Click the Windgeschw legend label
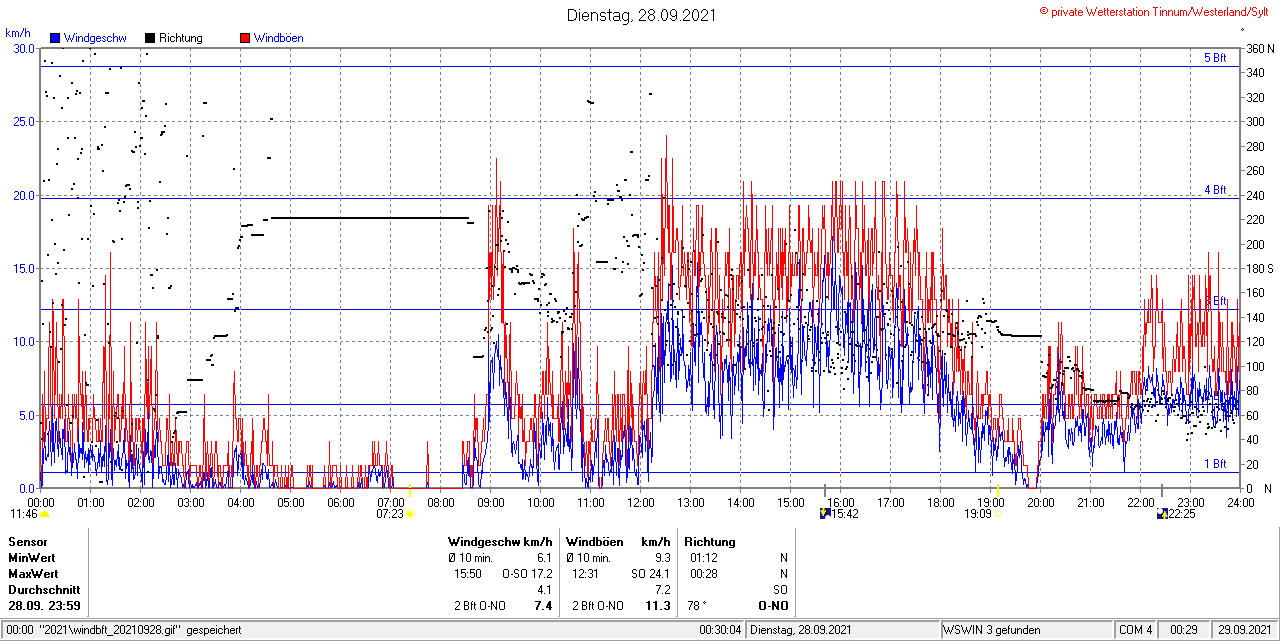Viewport: 1280px width, 641px height. coord(94,38)
